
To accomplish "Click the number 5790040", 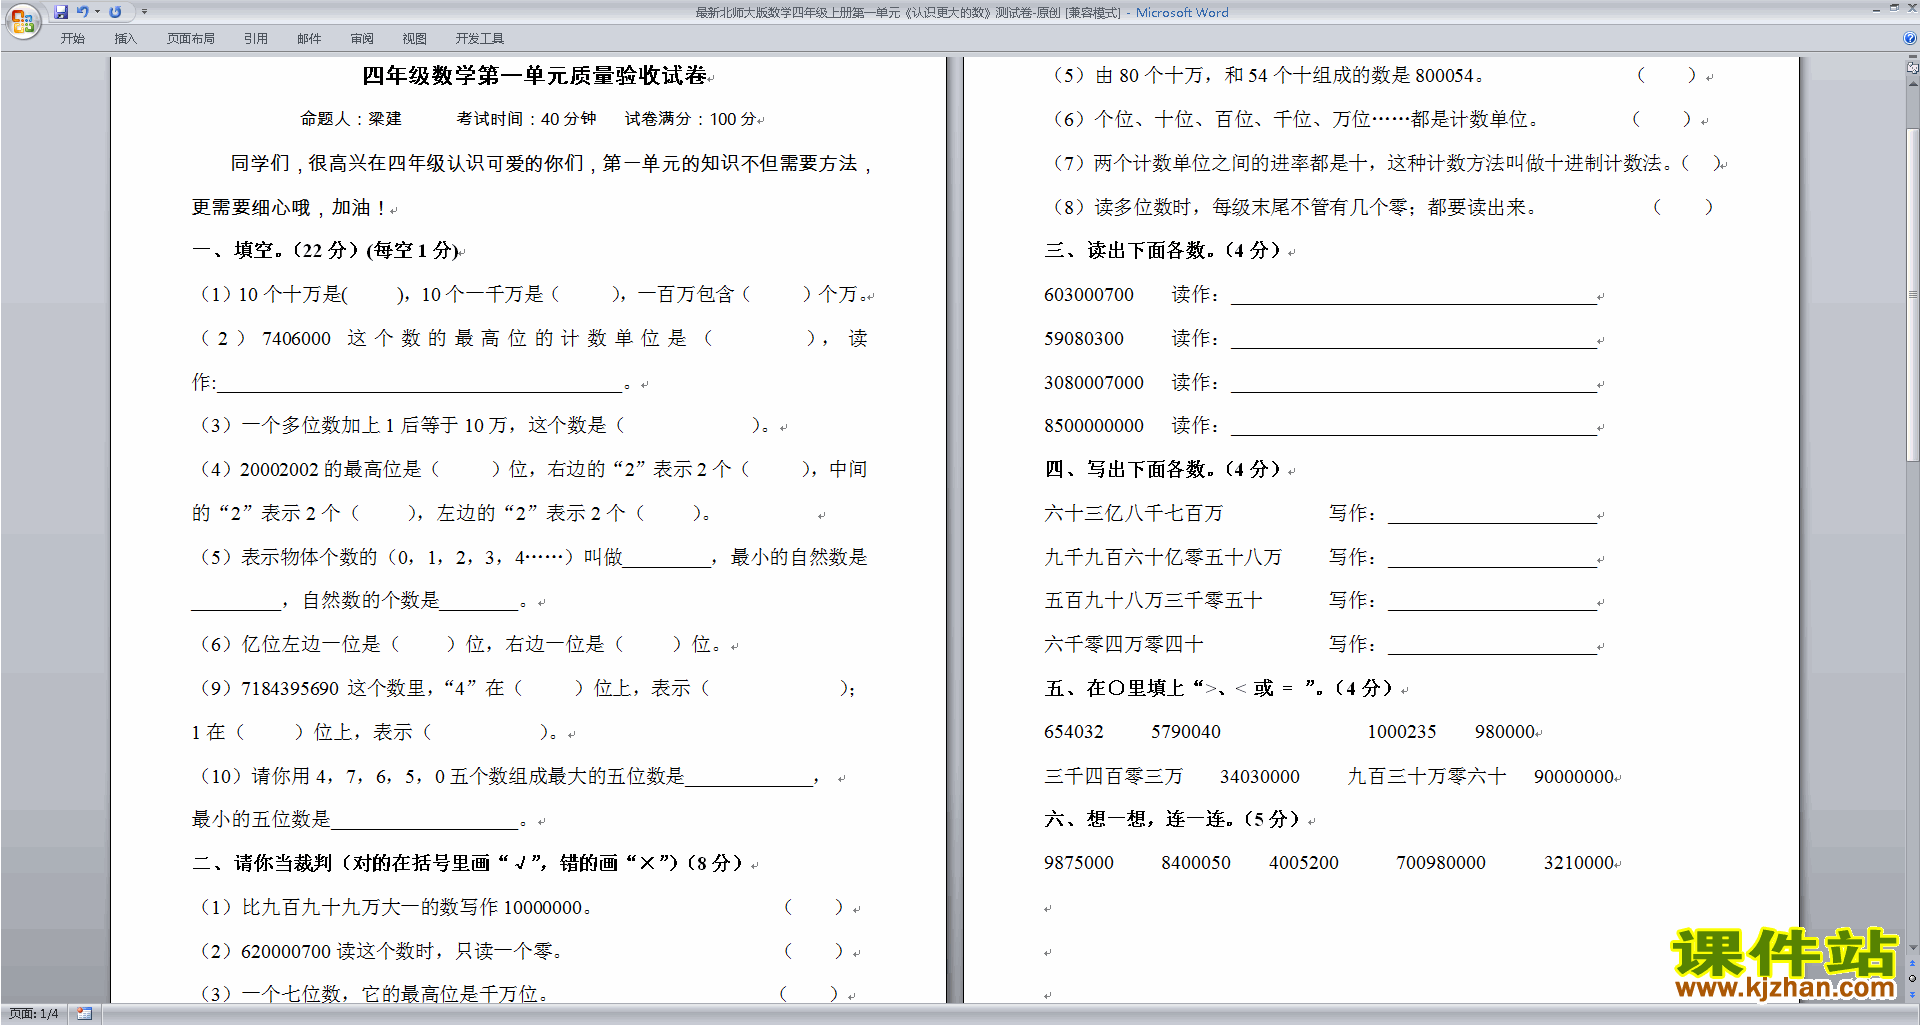I will (1186, 733).
